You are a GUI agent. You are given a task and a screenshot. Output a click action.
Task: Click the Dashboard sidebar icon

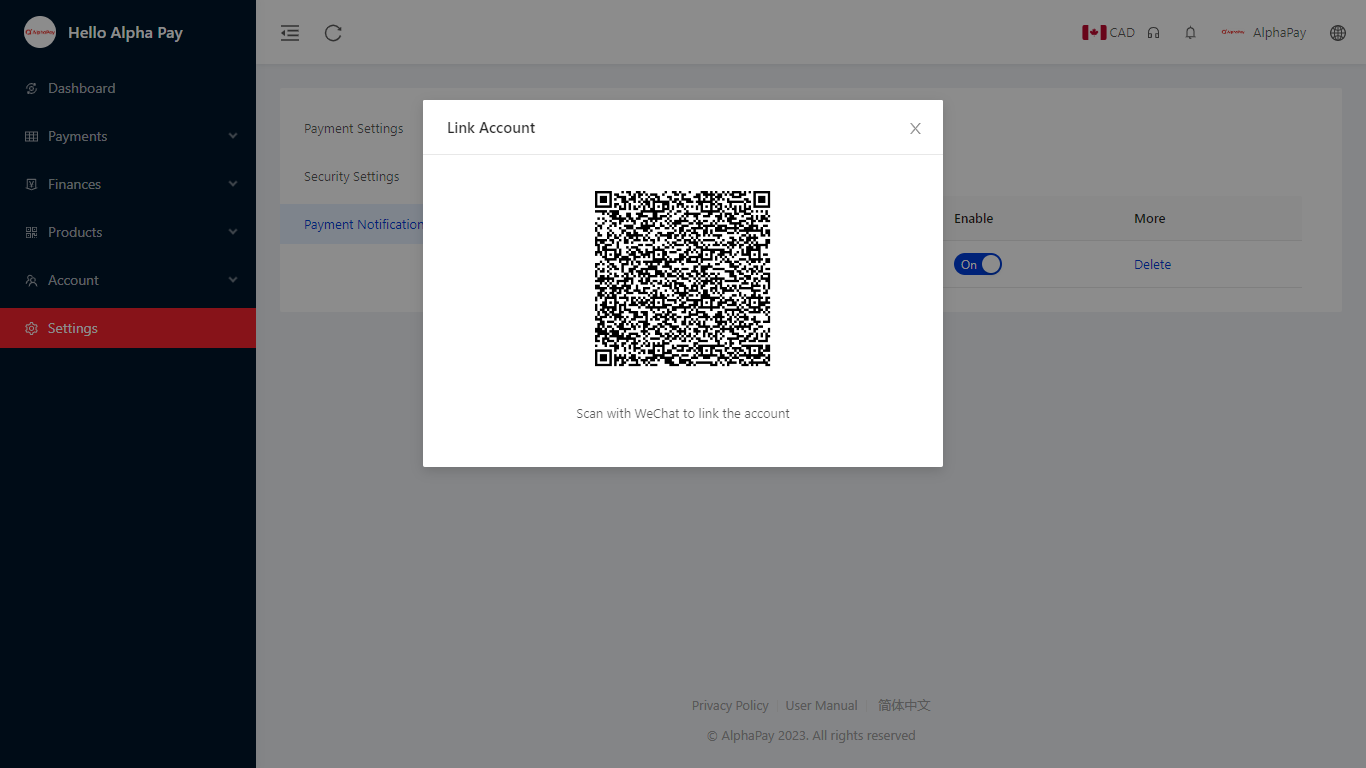point(31,89)
